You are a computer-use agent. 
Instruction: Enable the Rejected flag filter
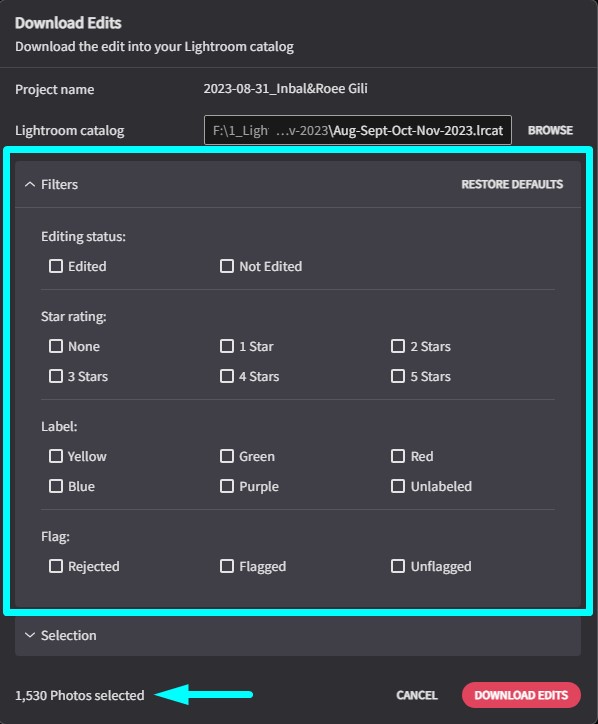point(56,567)
